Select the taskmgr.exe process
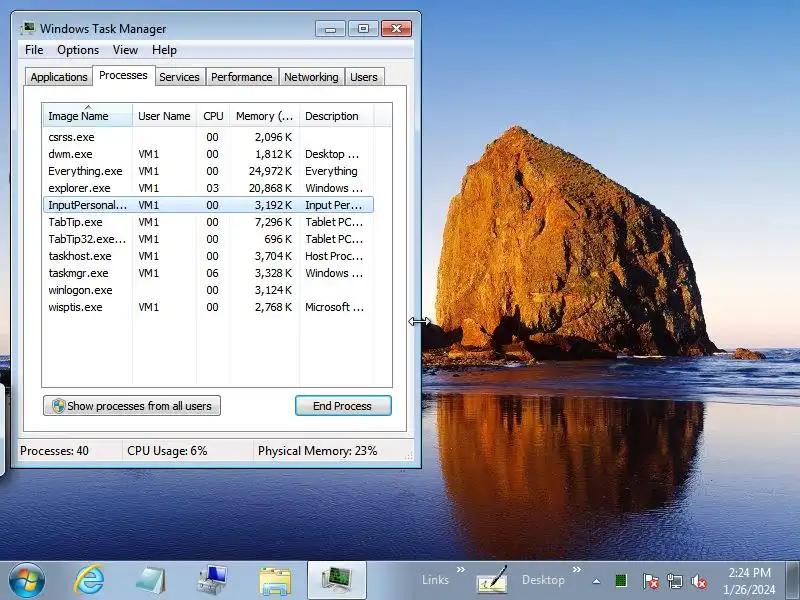The height and width of the screenshot is (600, 800). point(208,273)
